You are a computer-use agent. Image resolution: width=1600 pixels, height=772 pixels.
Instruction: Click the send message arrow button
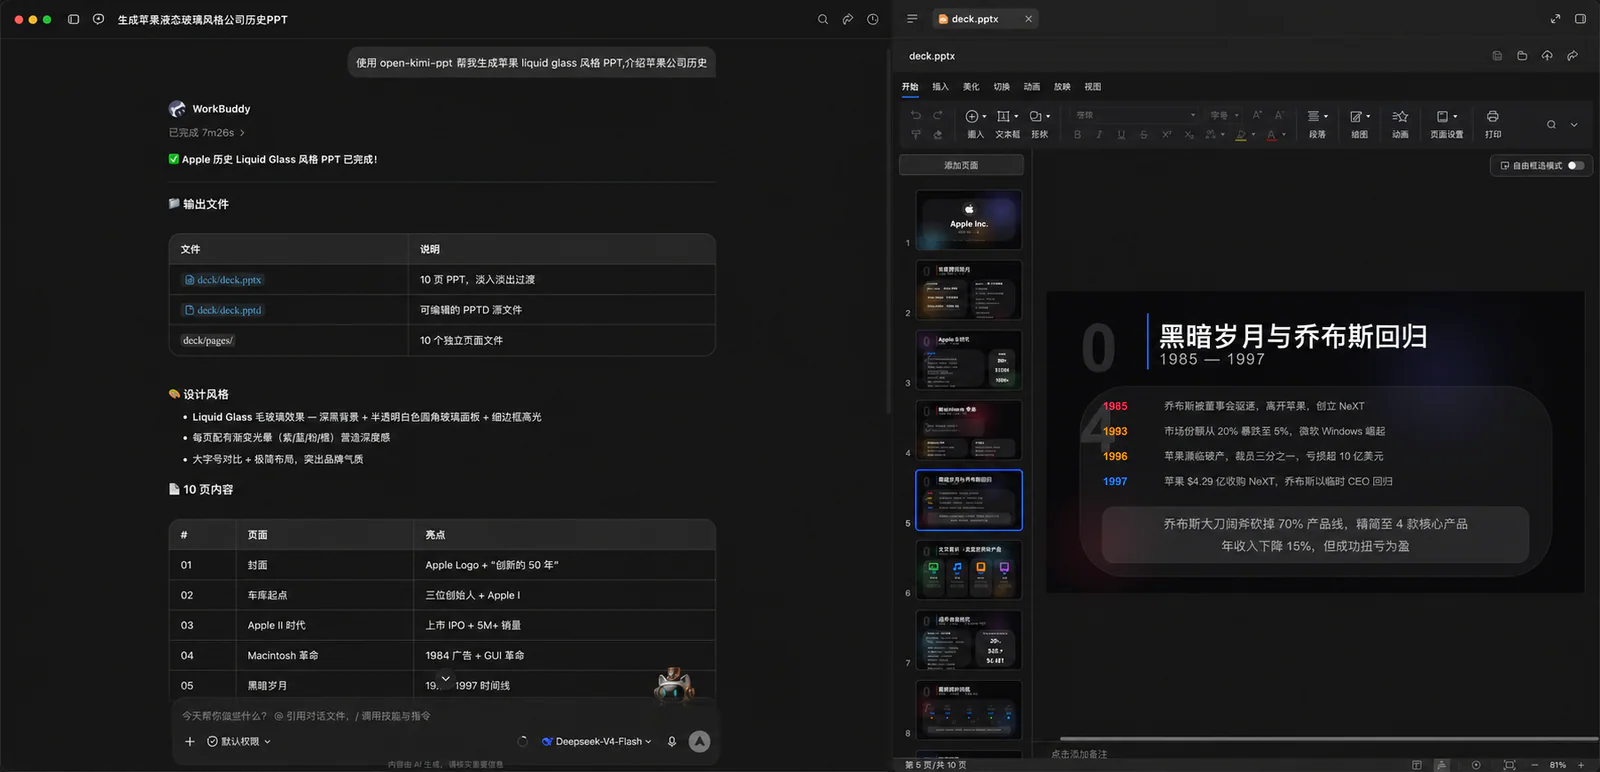click(700, 741)
